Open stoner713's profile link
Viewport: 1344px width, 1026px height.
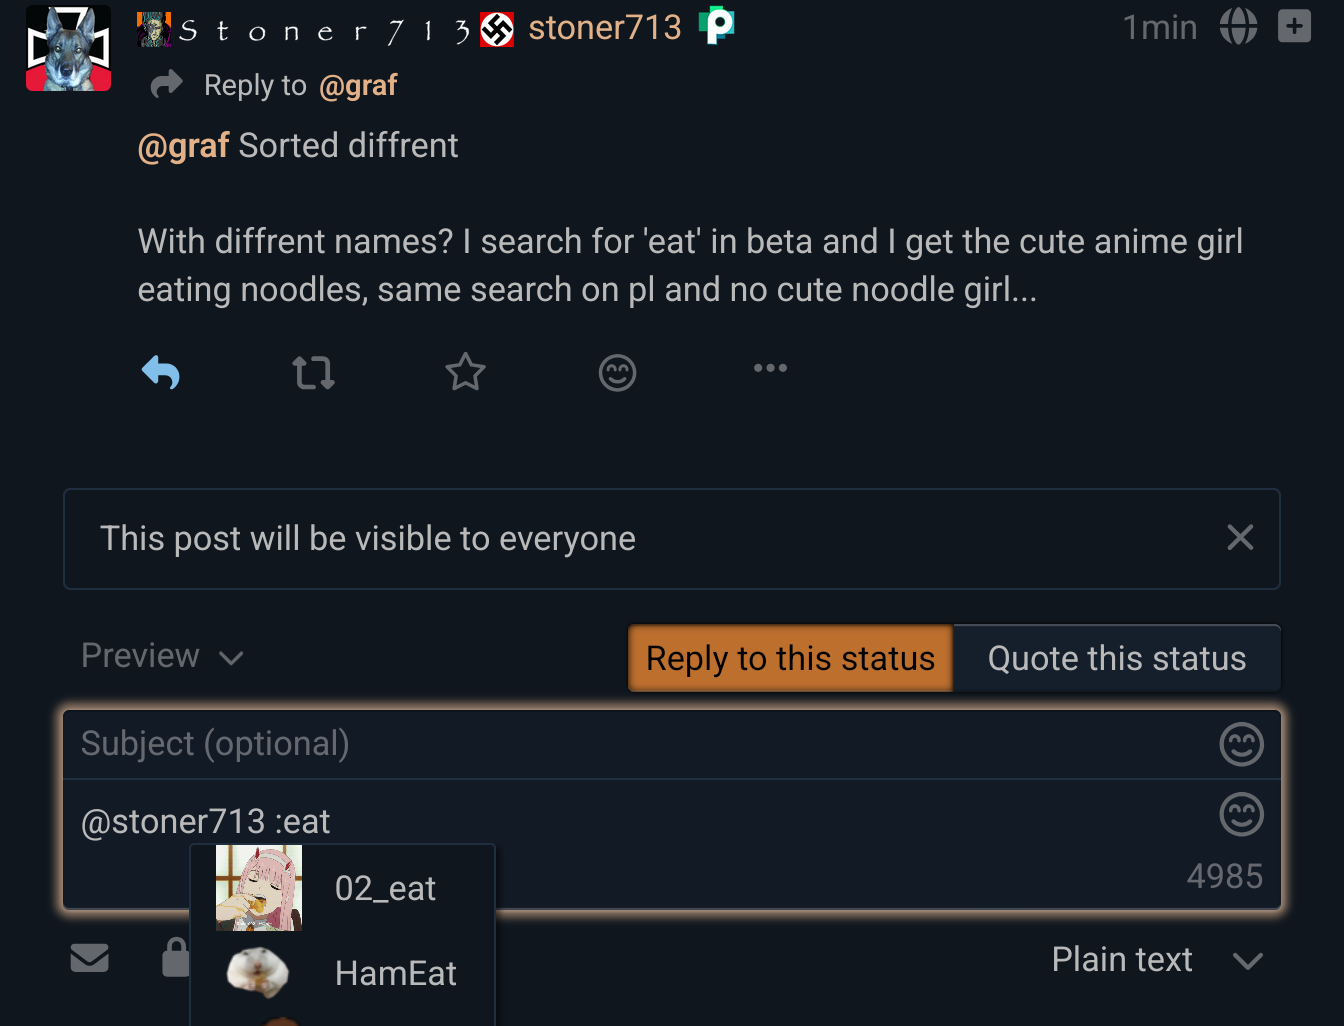(x=604, y=28)
